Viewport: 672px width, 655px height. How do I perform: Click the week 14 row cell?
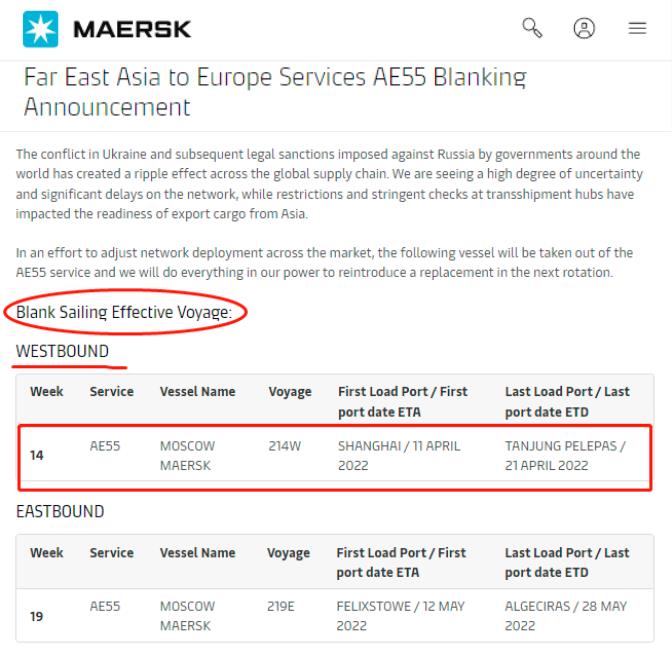click(37, 455)
